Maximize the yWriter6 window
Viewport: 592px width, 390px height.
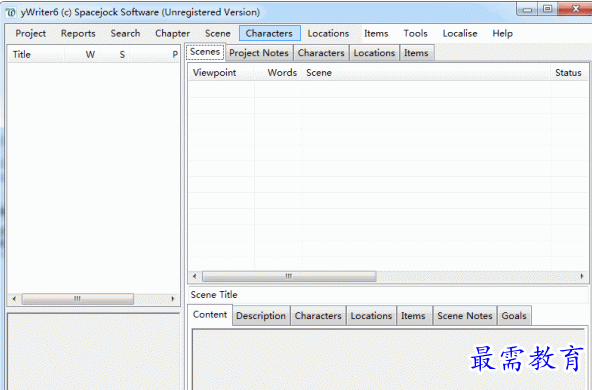point(547,9)
